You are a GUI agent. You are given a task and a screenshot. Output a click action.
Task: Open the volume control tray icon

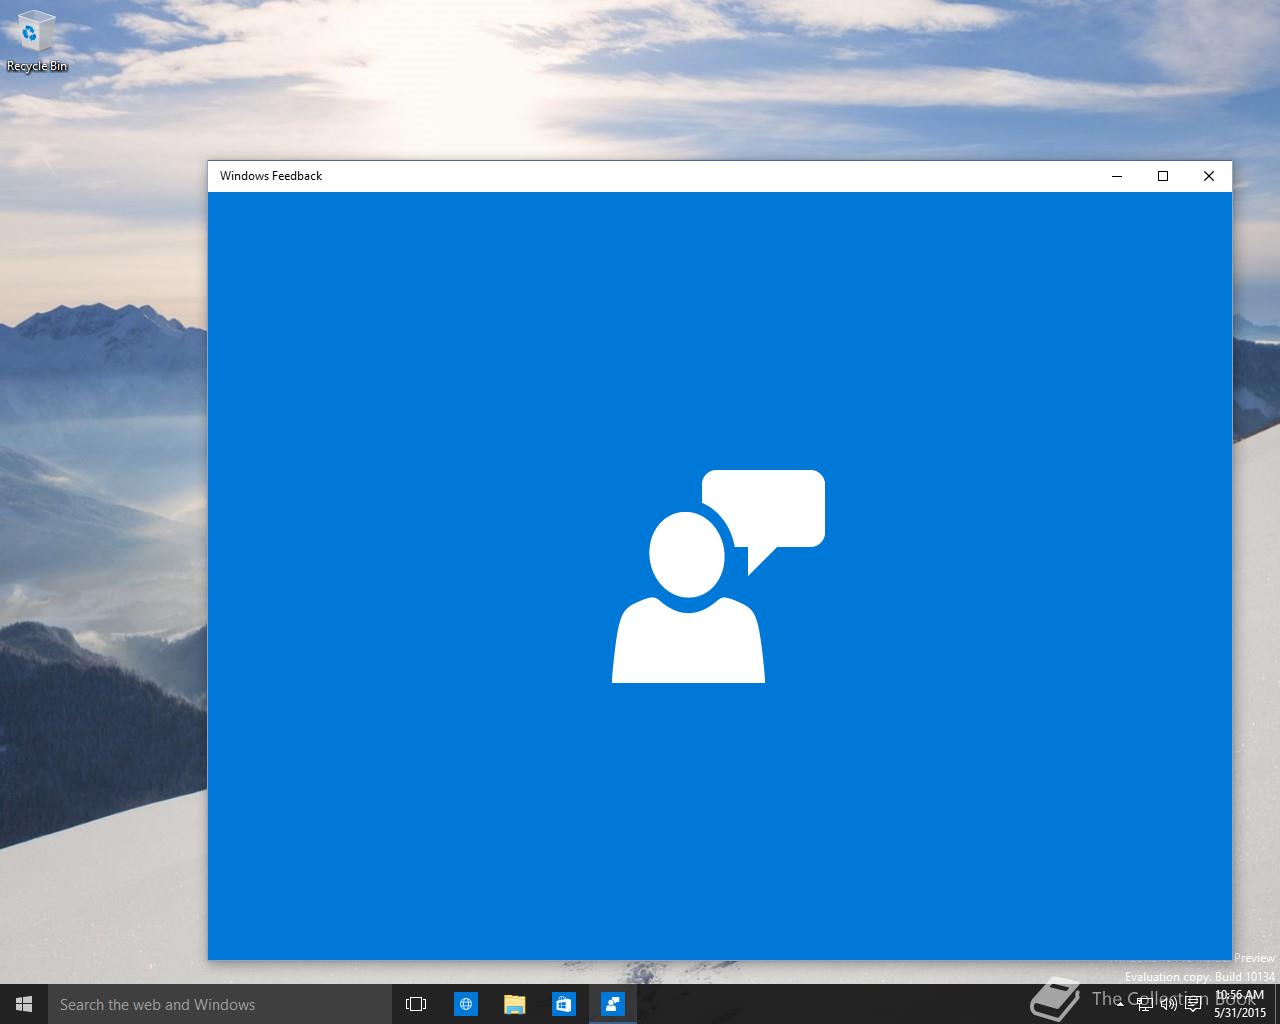click(1169, 1004)
